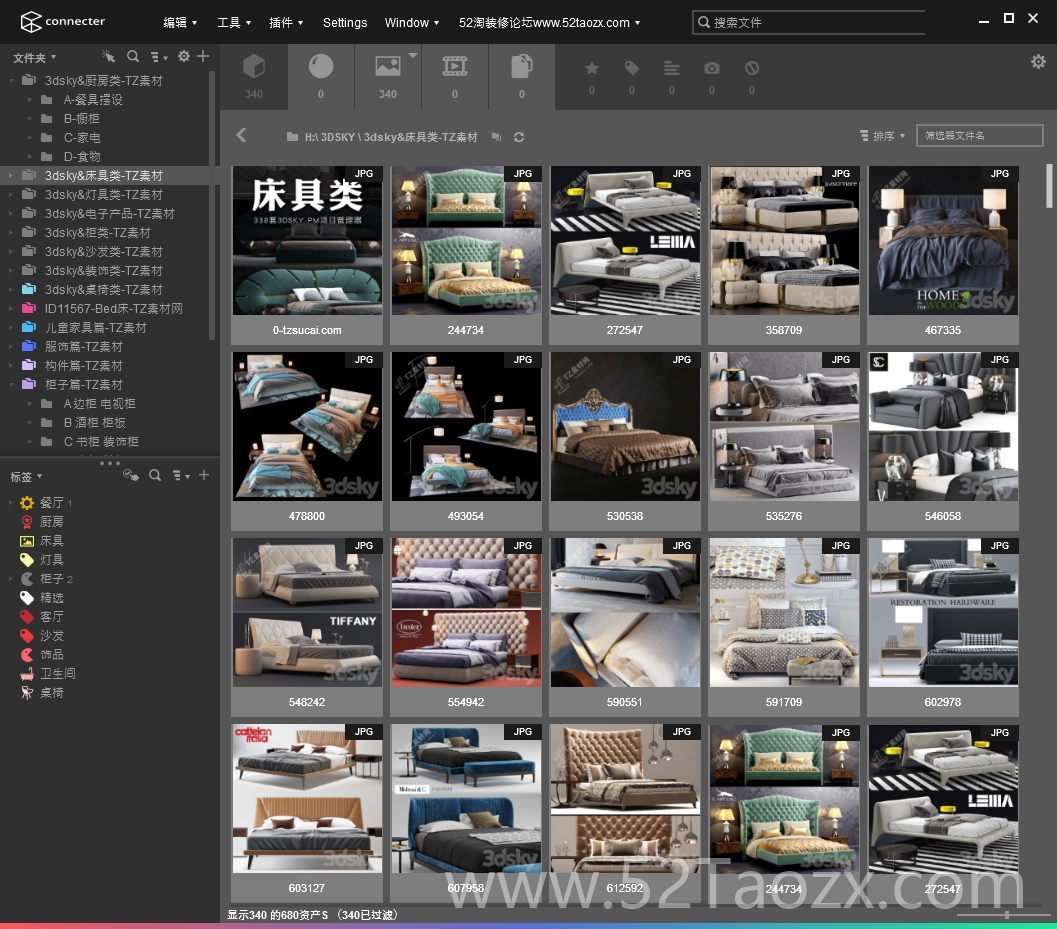
Task: Click the add folder plus icon
Action: tap(203, 57)
